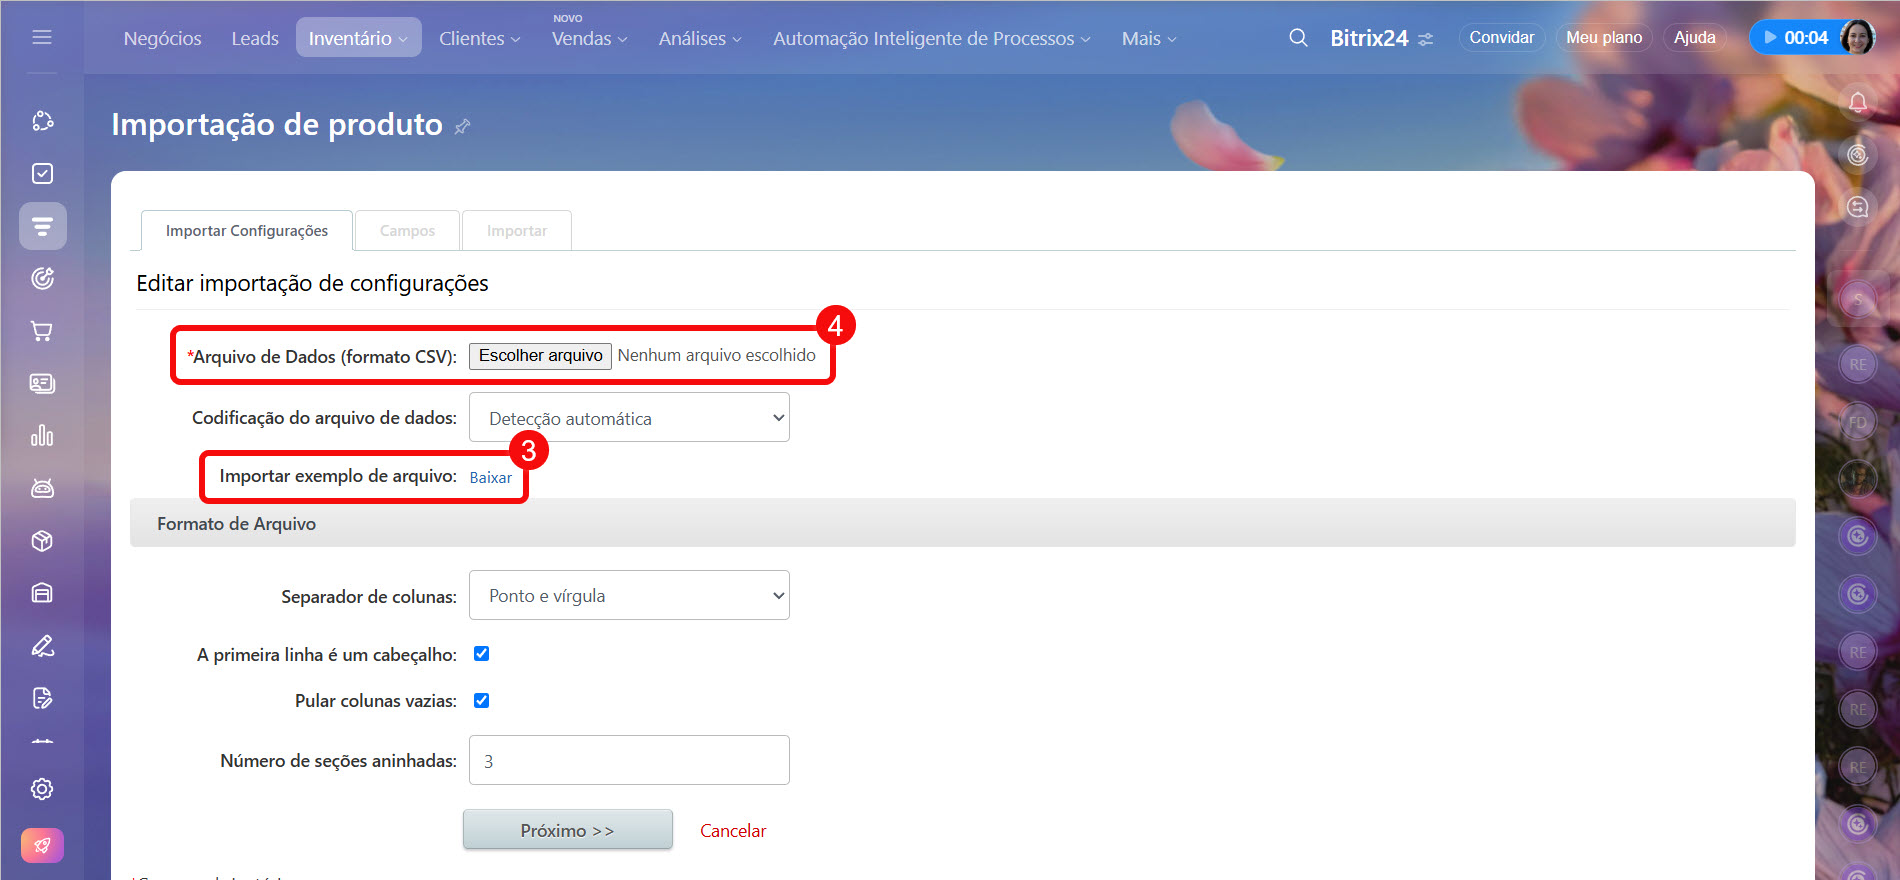Uncheck the 'Pular colunas vazias' checkbox
Viewport: 1900px width, 880px height.
(481, 701)
